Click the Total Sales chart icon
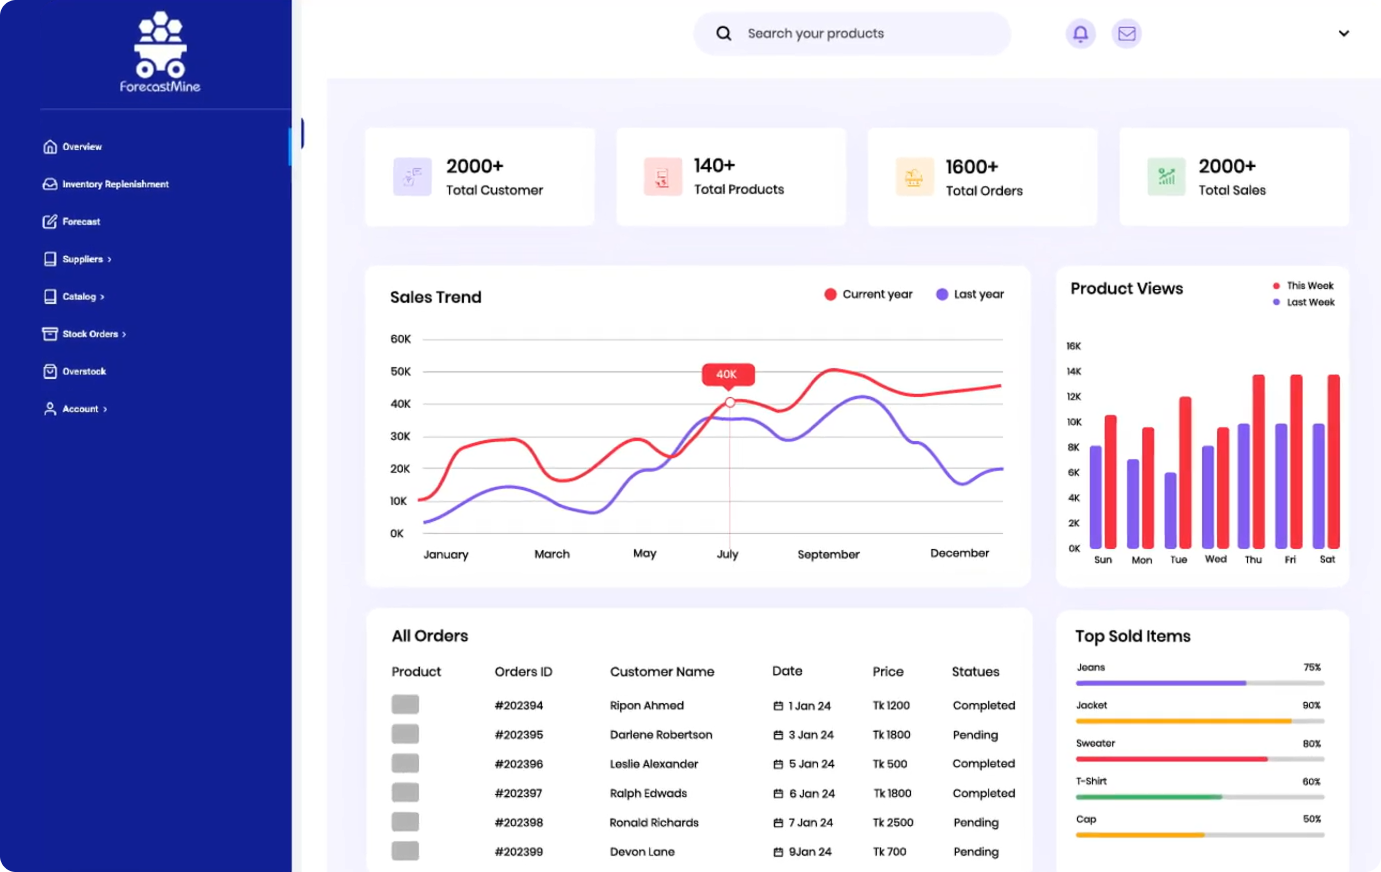The width and height of the screenshot is (1381, 872). [x=1166, y=177]
